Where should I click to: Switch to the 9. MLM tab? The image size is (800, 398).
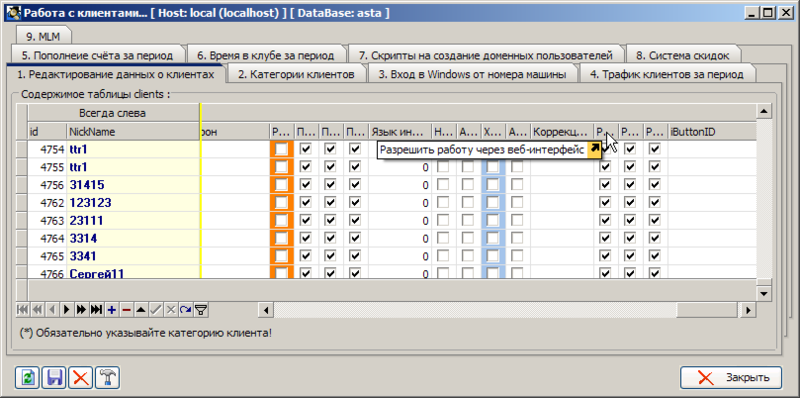44,36
